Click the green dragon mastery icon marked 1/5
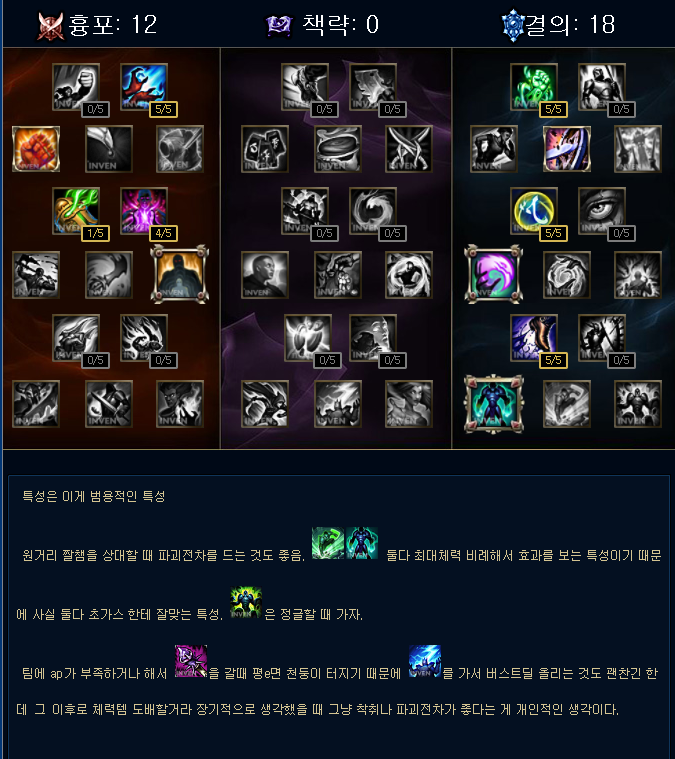The width and height of the screenshot is (675, 759). 76,211
